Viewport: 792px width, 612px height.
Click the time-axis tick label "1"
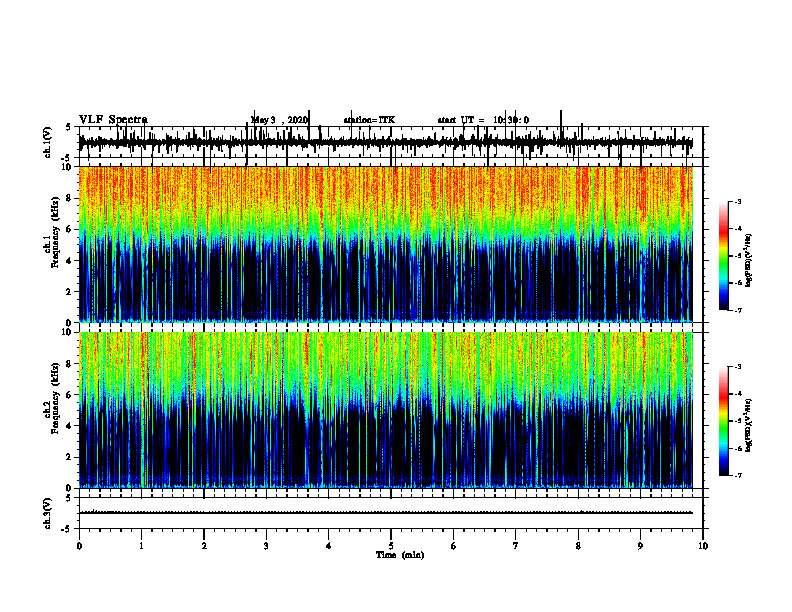tap(141, 546)
